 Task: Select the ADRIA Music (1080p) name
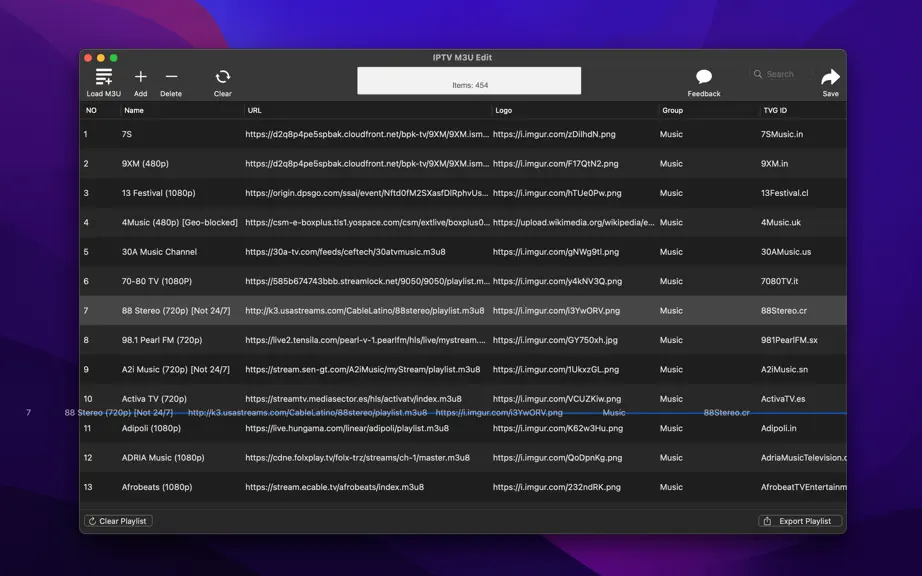[x=163, y=457]
